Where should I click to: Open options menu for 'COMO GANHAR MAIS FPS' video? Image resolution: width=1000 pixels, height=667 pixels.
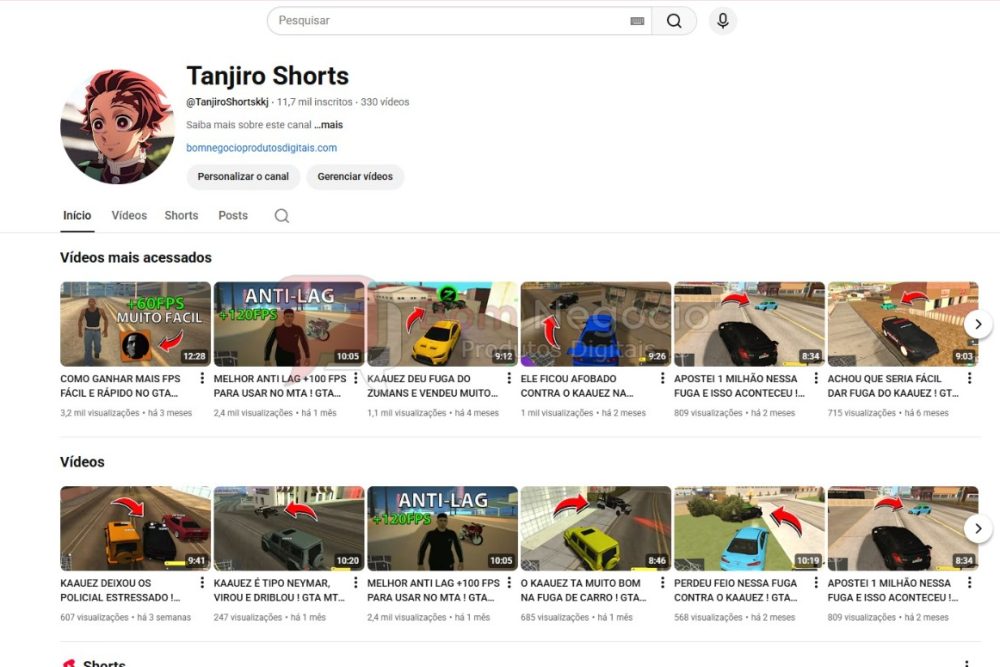pos(203,379)
